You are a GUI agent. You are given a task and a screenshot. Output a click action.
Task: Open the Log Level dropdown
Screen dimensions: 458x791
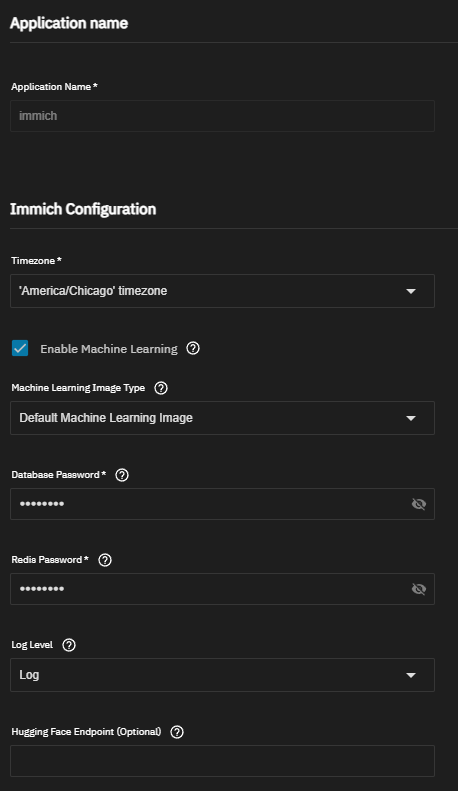(x=222, y=675)
